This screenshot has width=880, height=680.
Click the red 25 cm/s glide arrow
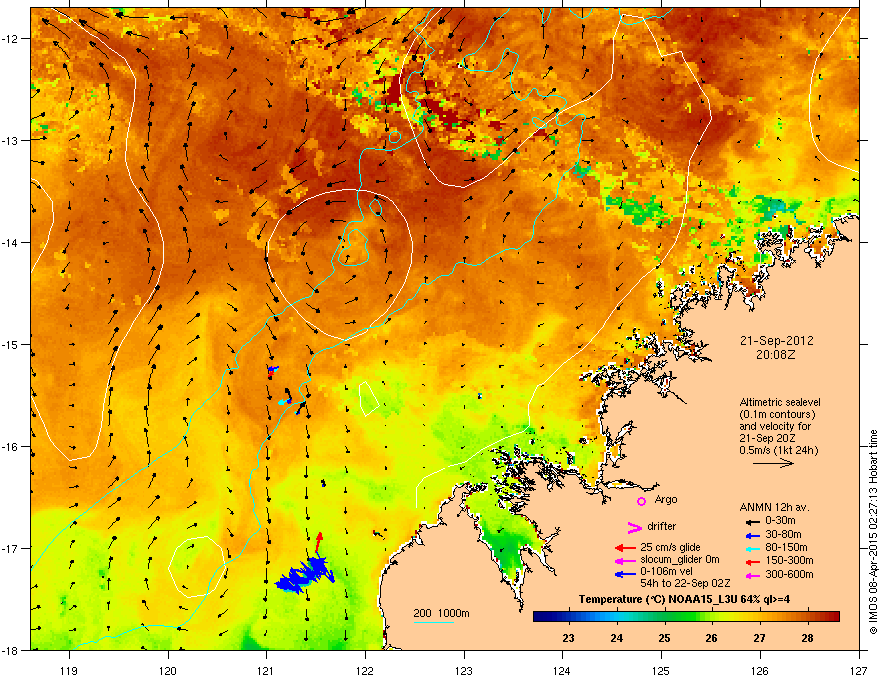coord(625,548)
